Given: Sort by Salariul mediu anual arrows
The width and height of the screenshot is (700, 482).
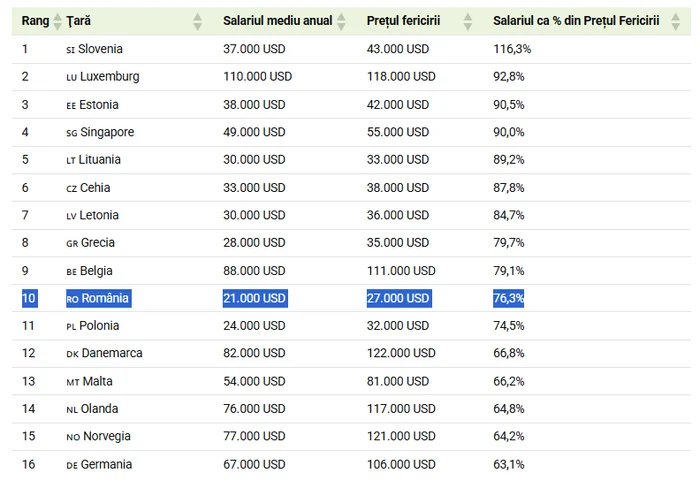Looking at the screenshot, I should point(341,21).
